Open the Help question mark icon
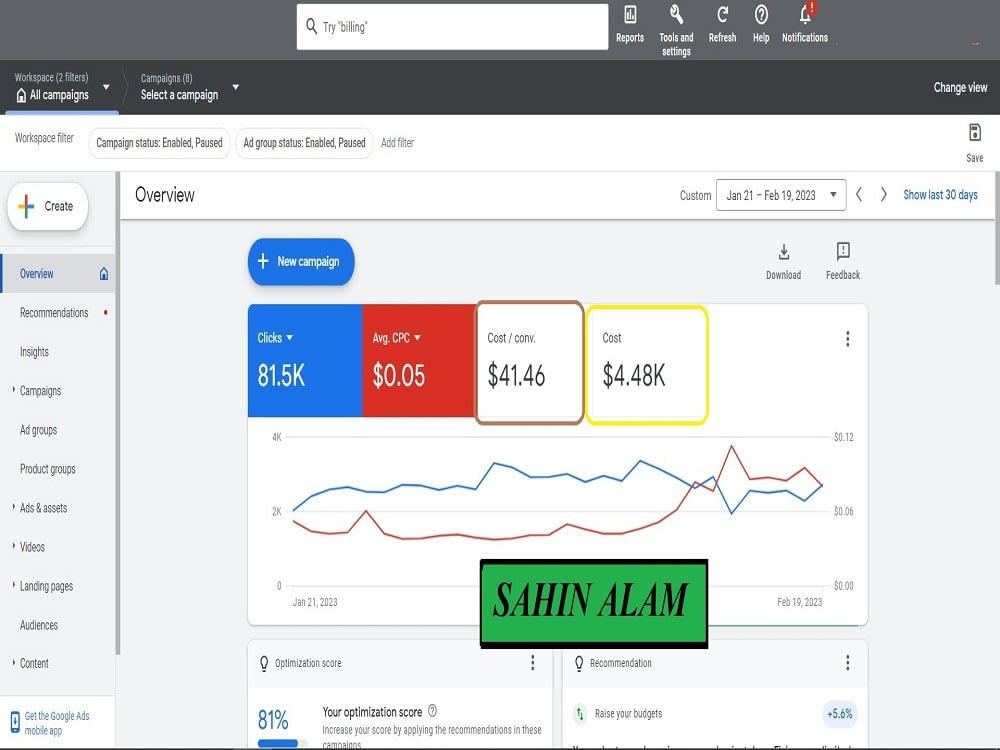 pyautogui.click(x=761, y=15)
